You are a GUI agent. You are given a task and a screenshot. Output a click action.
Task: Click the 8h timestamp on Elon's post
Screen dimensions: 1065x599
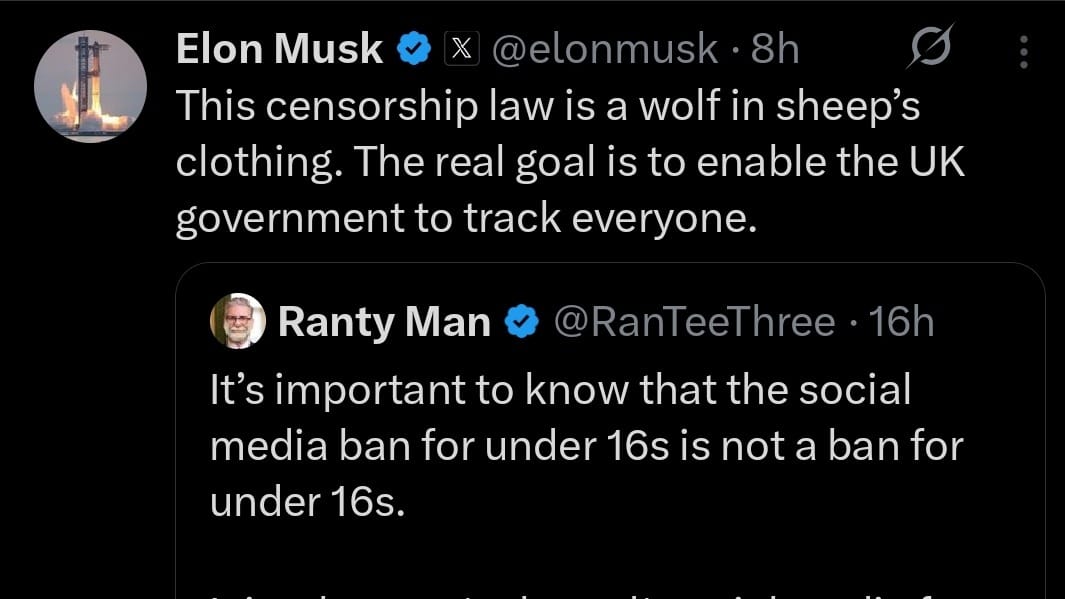pos(775,49)
